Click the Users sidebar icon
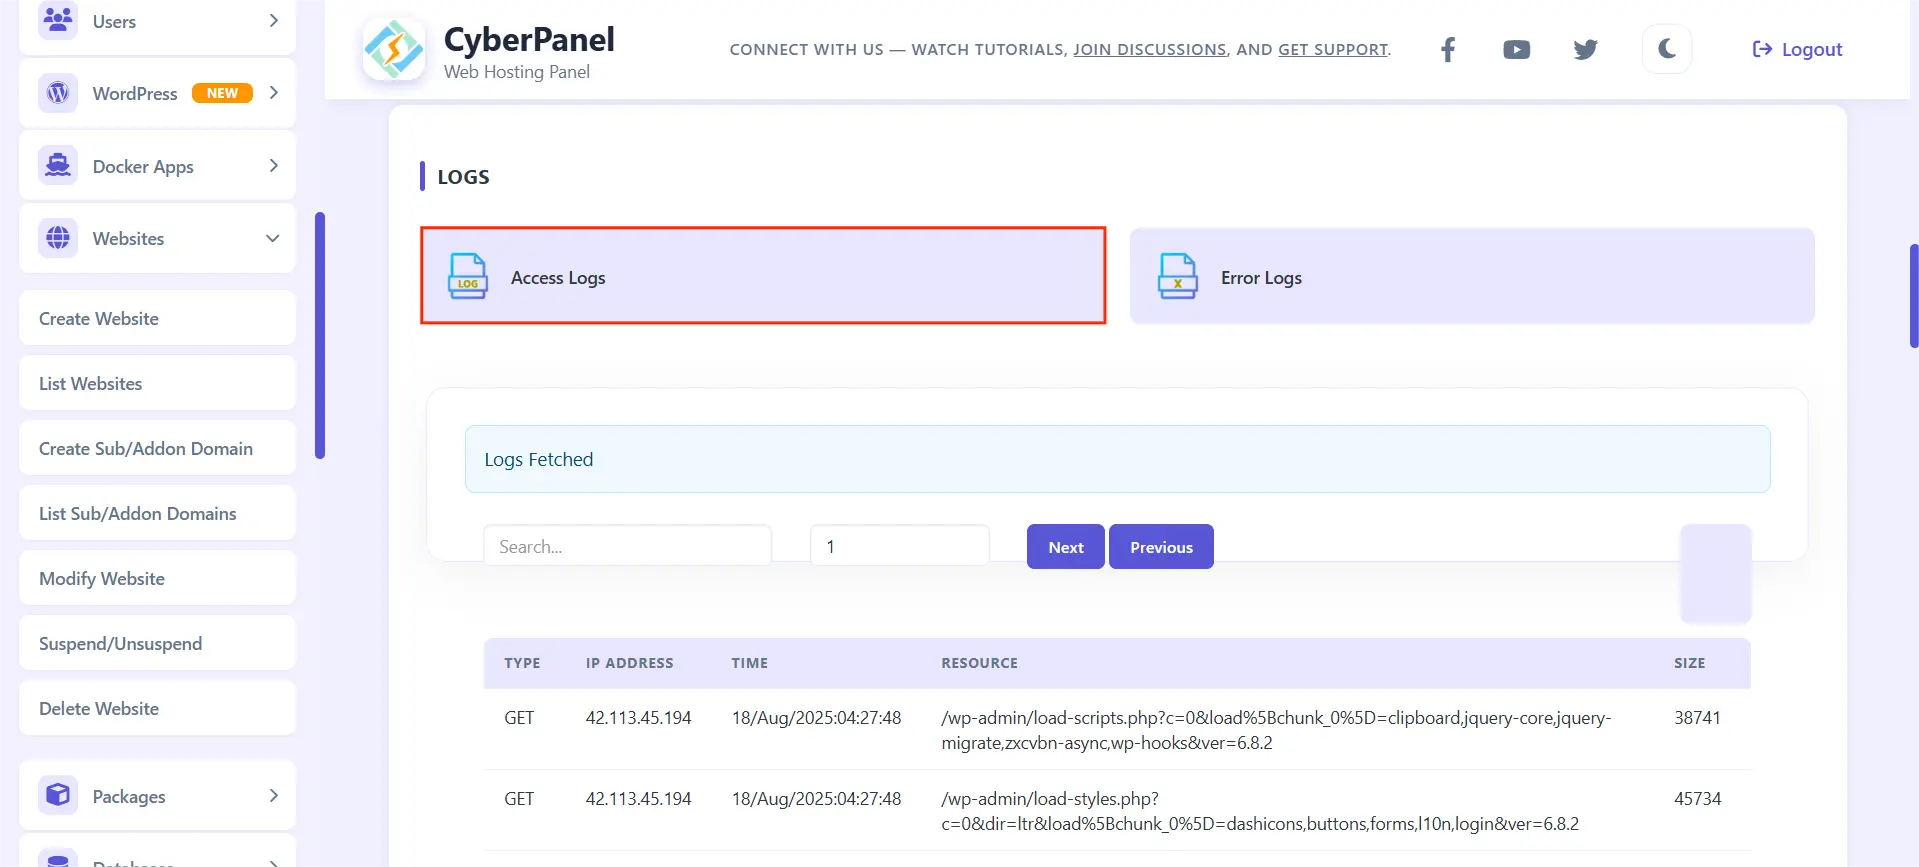Screen dimensions: 1919x867 coord(58,20)
